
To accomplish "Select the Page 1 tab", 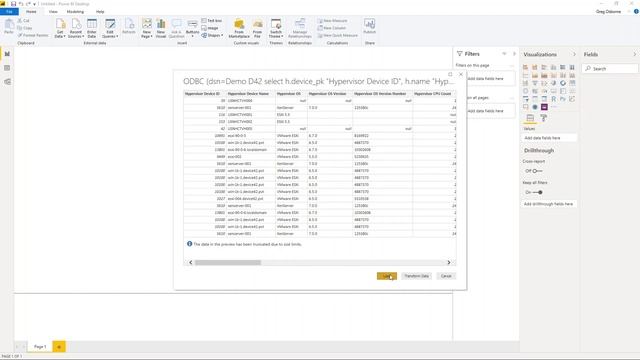I will 40,347.
